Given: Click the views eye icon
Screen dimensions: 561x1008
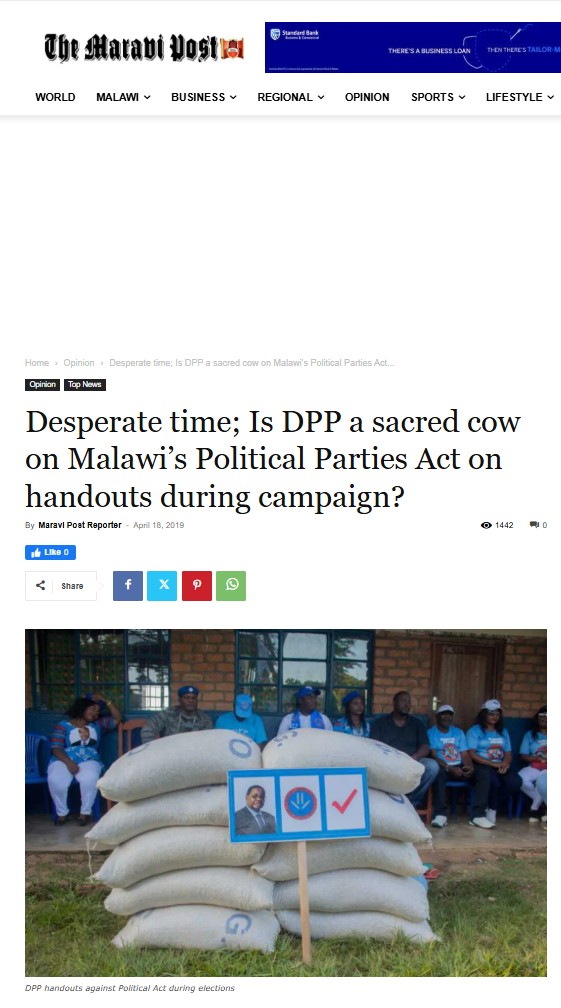Looking at the screenshot, I should [486, 525].
